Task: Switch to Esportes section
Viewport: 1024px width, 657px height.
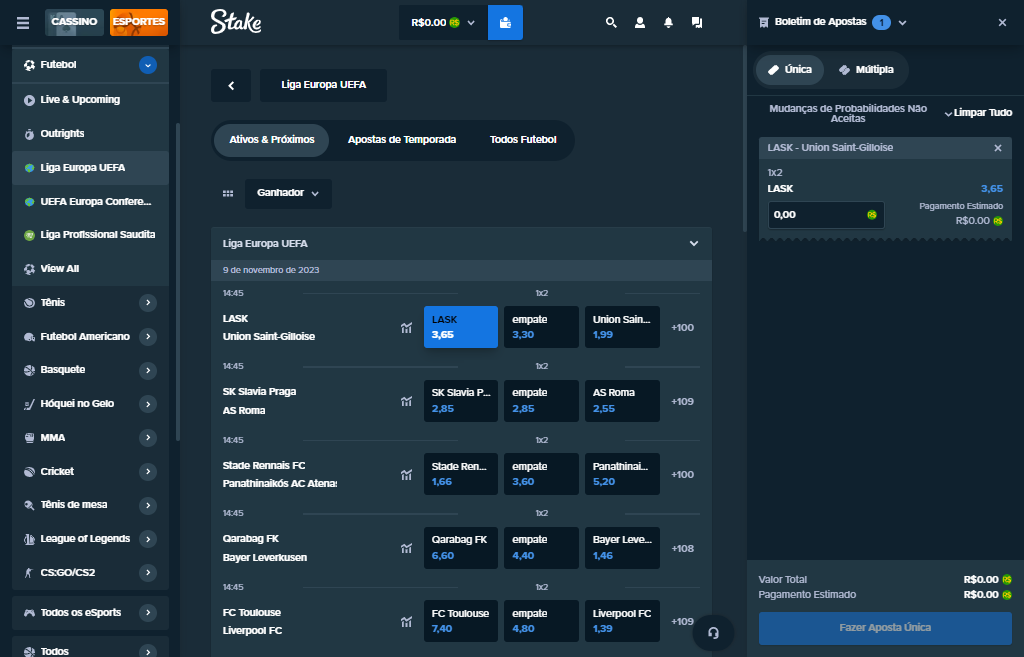Action: click(139, 22)
